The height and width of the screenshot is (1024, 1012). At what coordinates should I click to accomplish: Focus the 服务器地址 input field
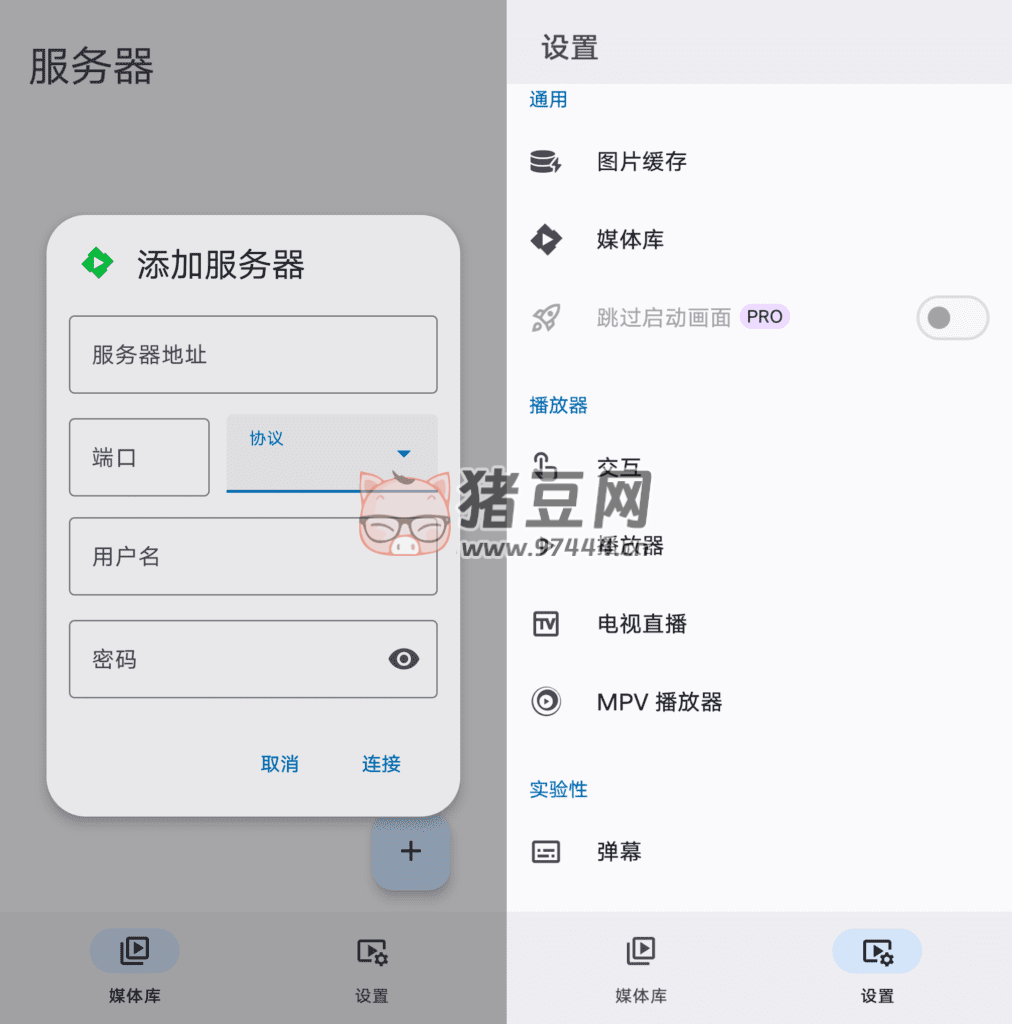point(253,355)
